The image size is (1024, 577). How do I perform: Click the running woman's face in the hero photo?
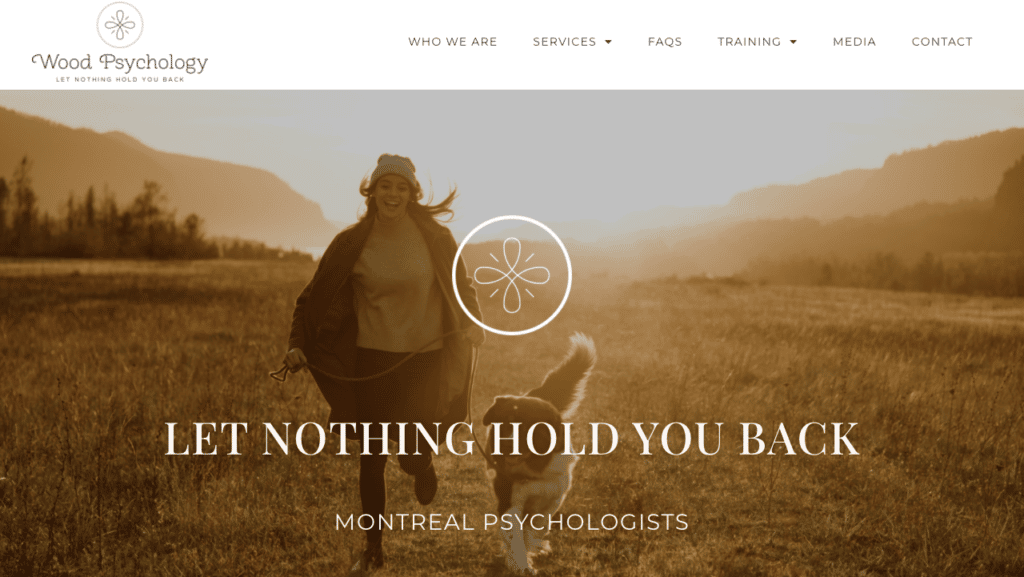coord(394,195)
